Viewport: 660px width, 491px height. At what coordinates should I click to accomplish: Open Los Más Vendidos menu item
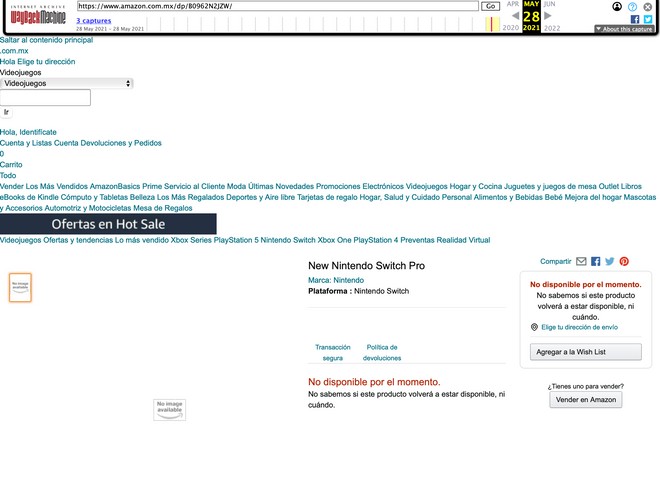[x=57, y=187]
